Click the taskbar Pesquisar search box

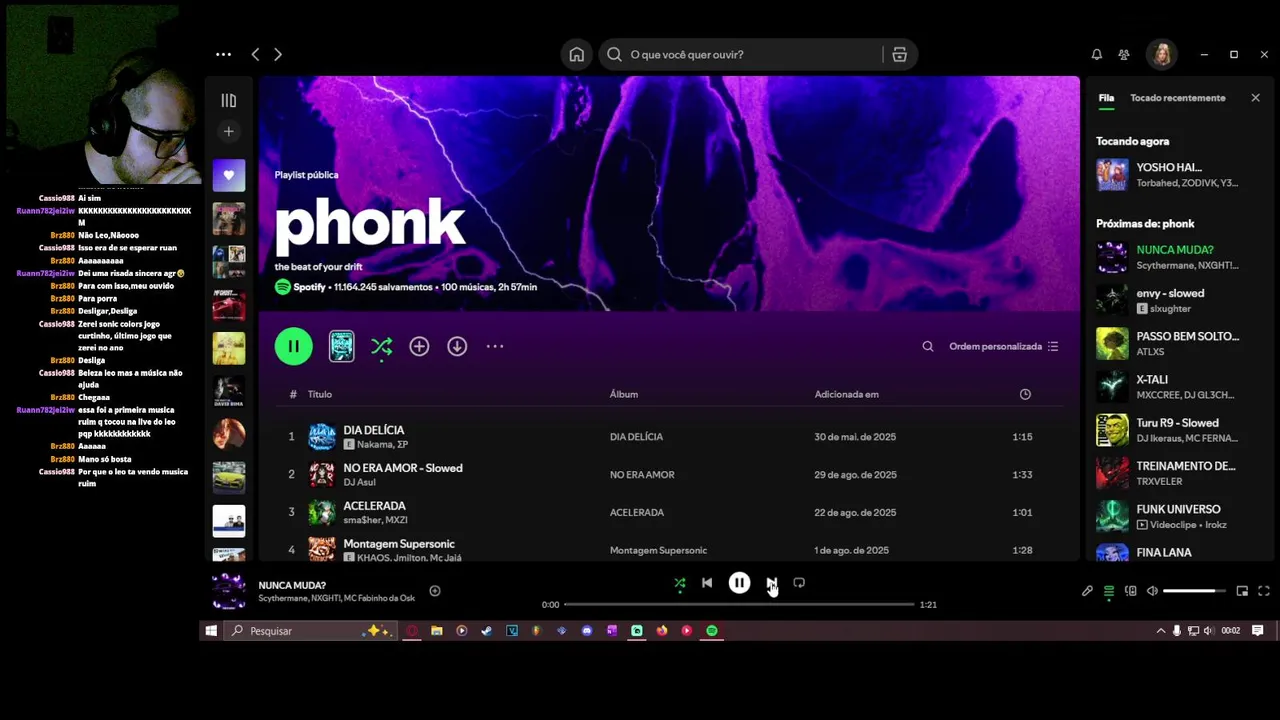click(311, 631)
